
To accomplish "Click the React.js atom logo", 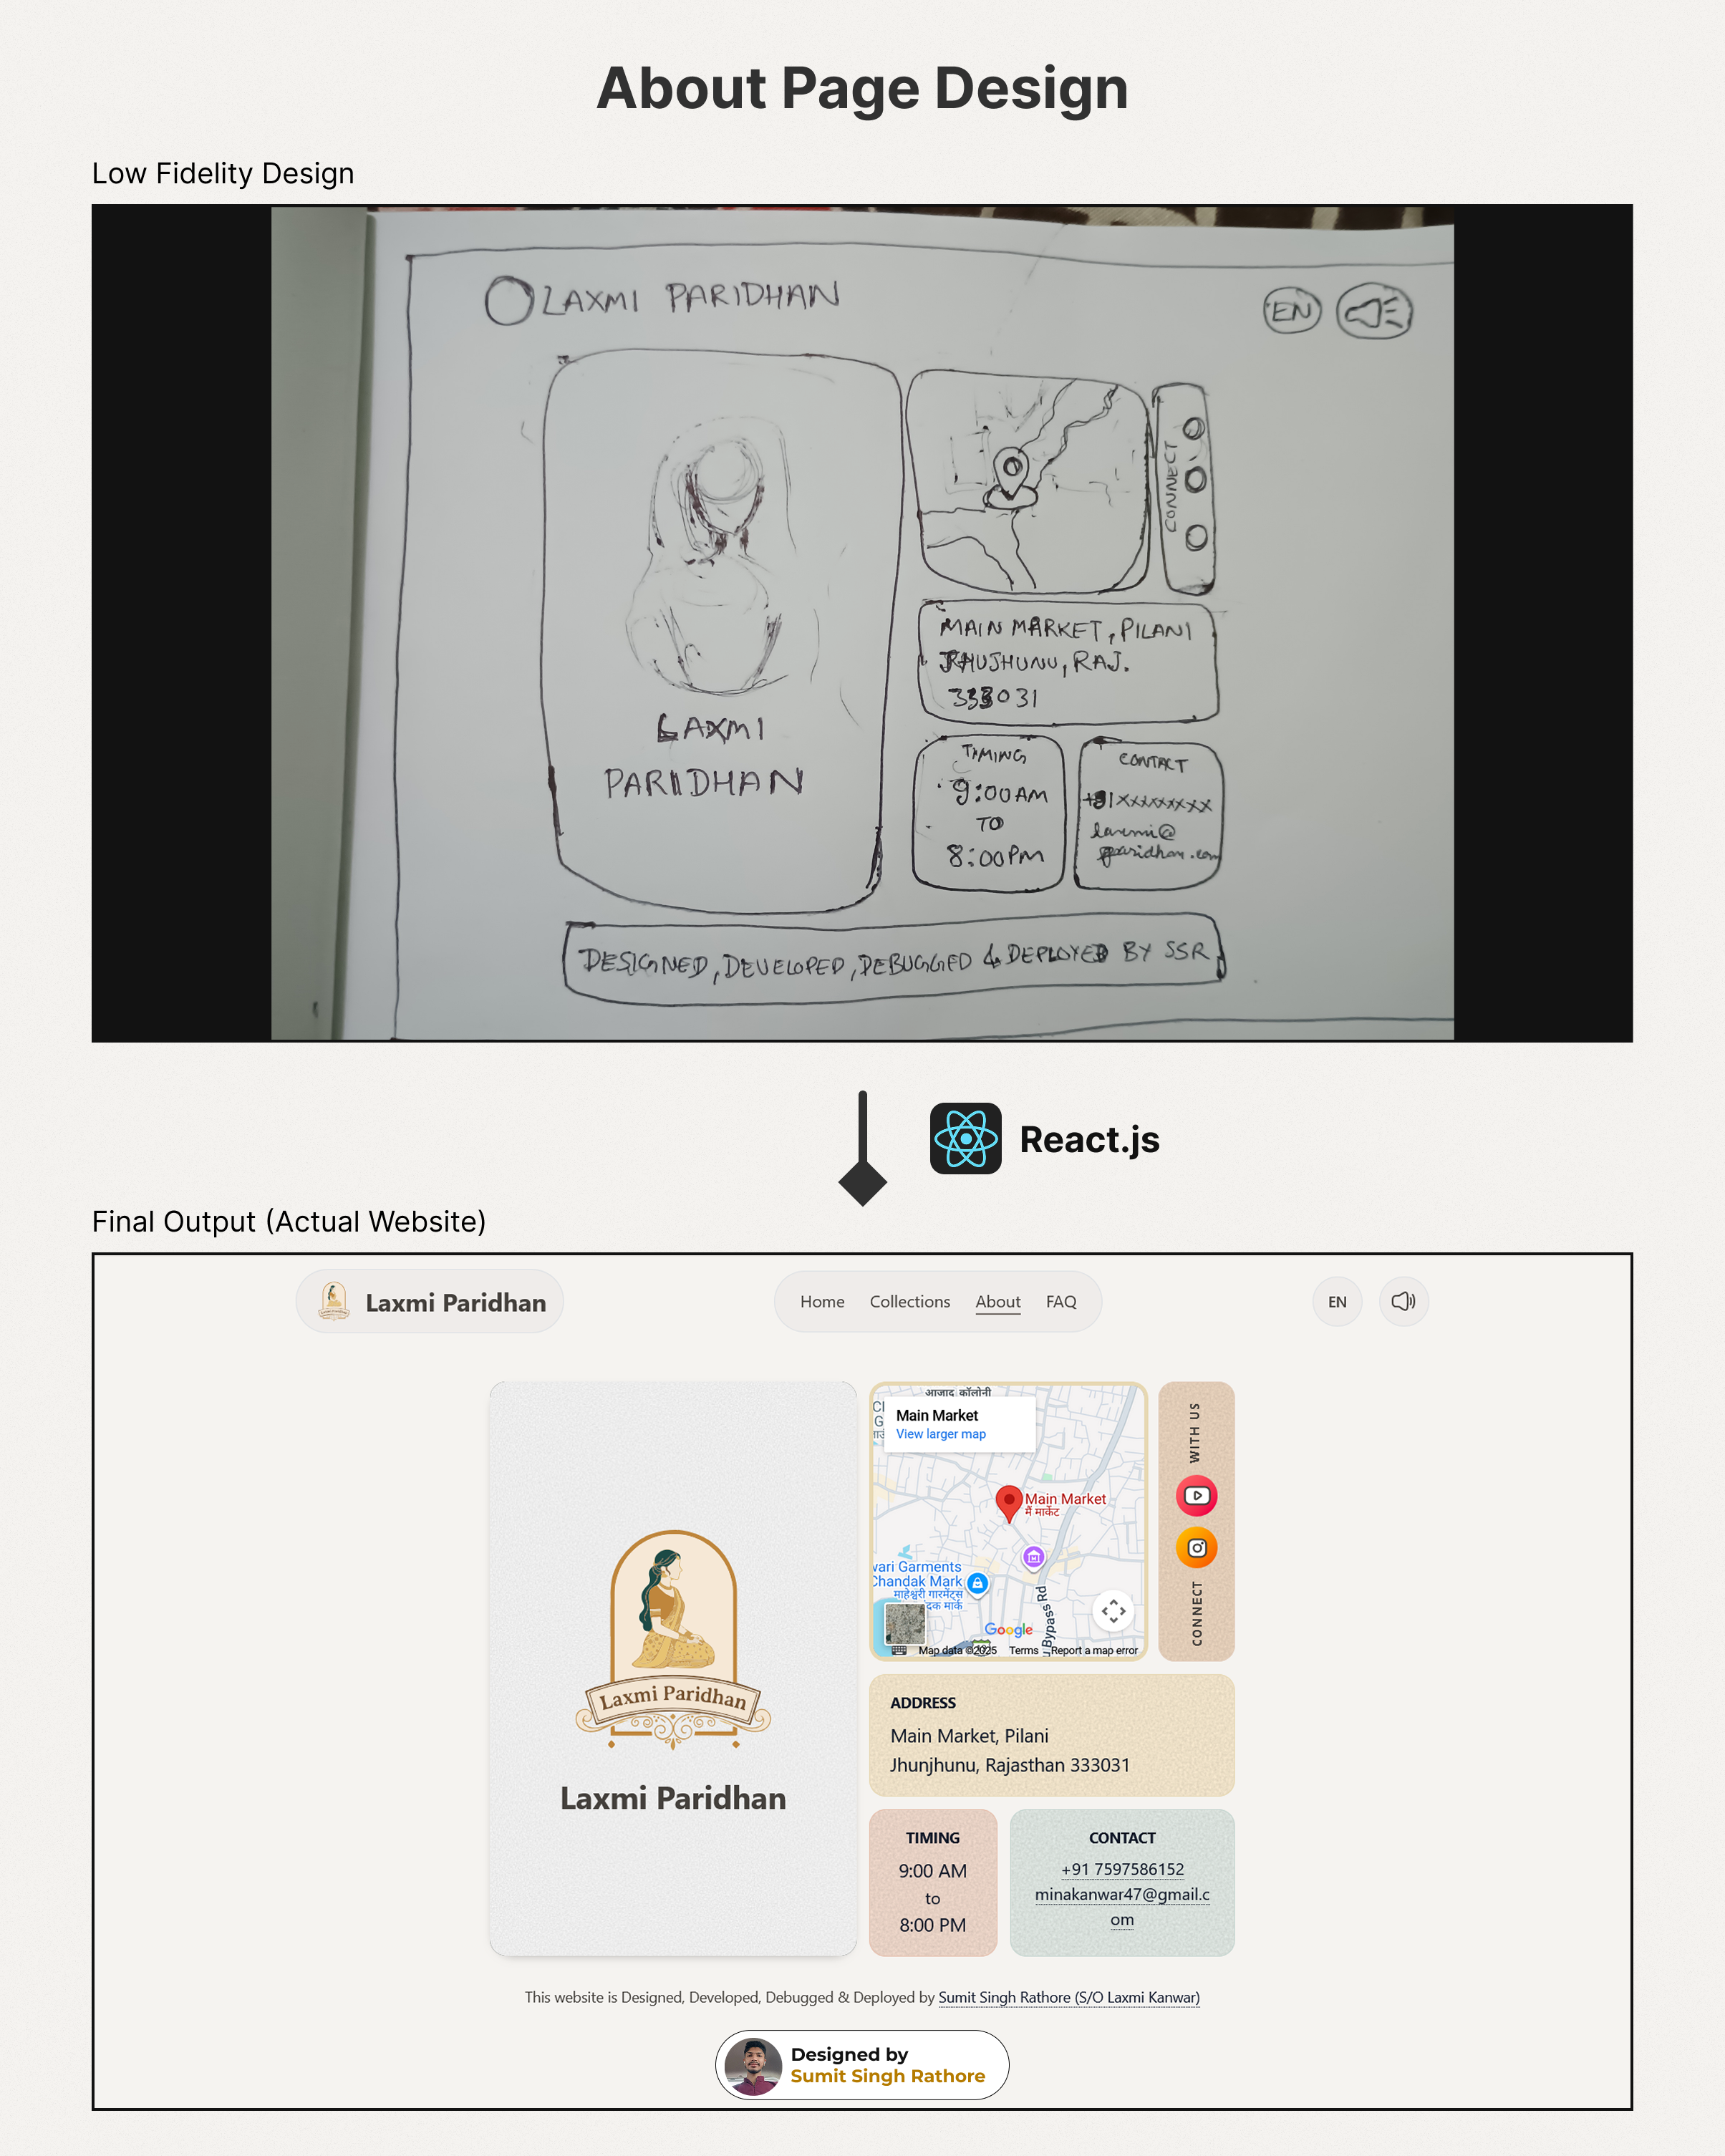I will (965, 1138).
